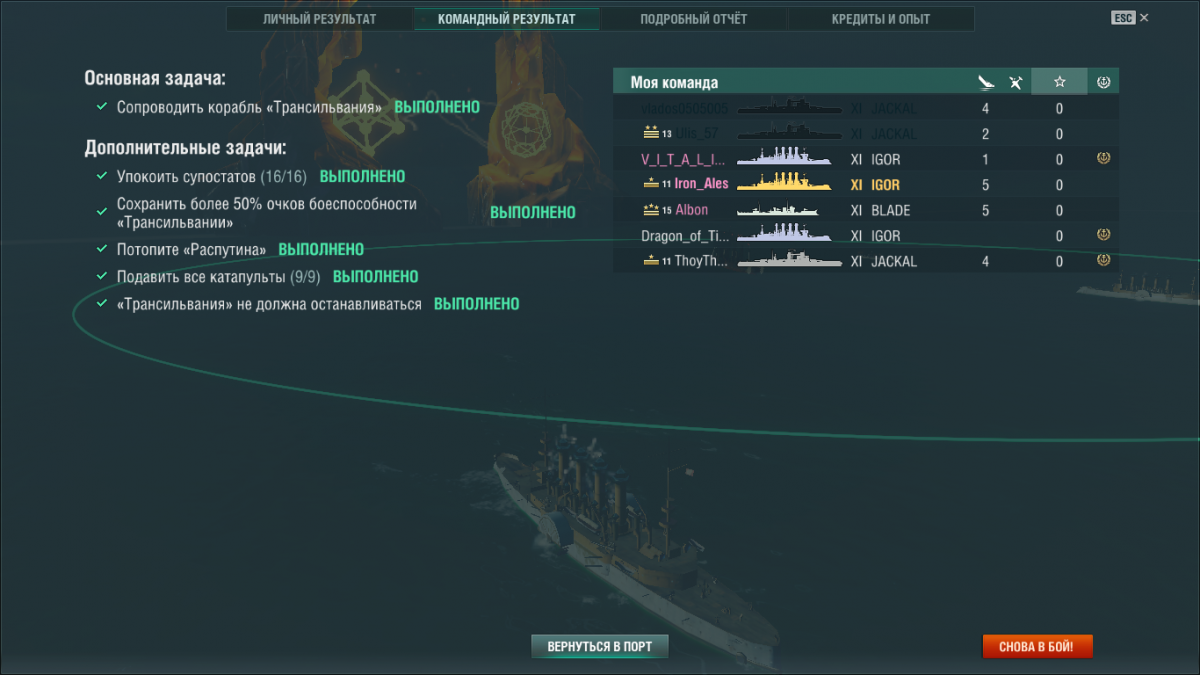Viewport: 1200px width, 675px height.
Task: Click the anchor wreath column header icon
Action: click(x=1104, y=82)
